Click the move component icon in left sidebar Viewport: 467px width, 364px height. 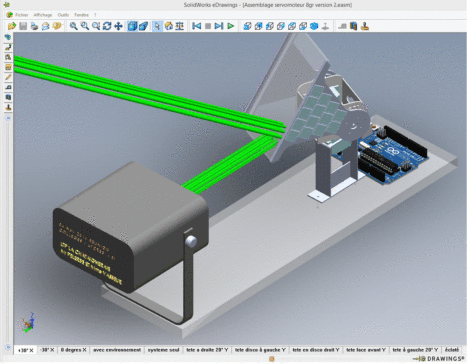coord(8,47)
